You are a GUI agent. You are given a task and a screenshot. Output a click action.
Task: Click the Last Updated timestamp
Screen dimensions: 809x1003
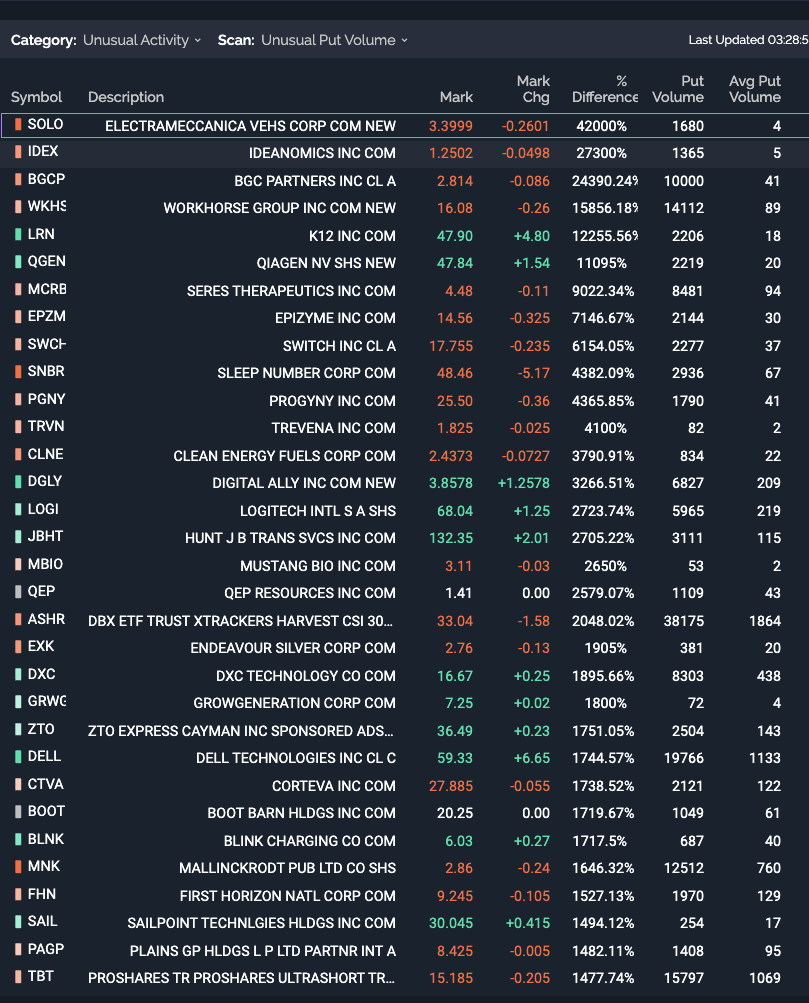tap(748, 40)
